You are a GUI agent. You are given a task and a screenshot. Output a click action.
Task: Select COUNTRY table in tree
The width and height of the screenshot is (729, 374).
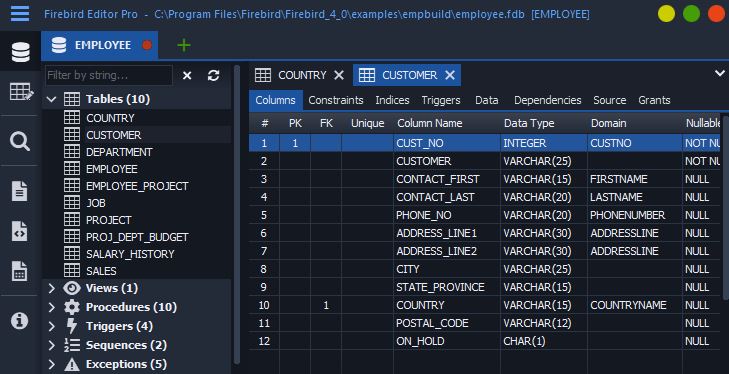click(110, 118)
